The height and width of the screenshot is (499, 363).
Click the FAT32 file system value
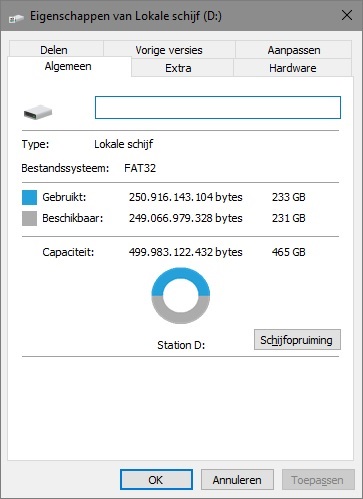(x=140, y=168)
